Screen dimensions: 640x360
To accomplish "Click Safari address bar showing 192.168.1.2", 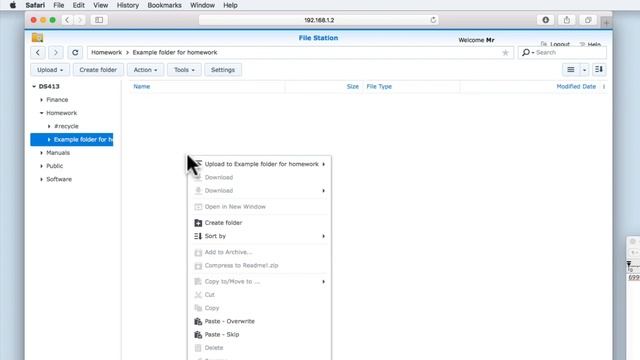I will (319, 20).
